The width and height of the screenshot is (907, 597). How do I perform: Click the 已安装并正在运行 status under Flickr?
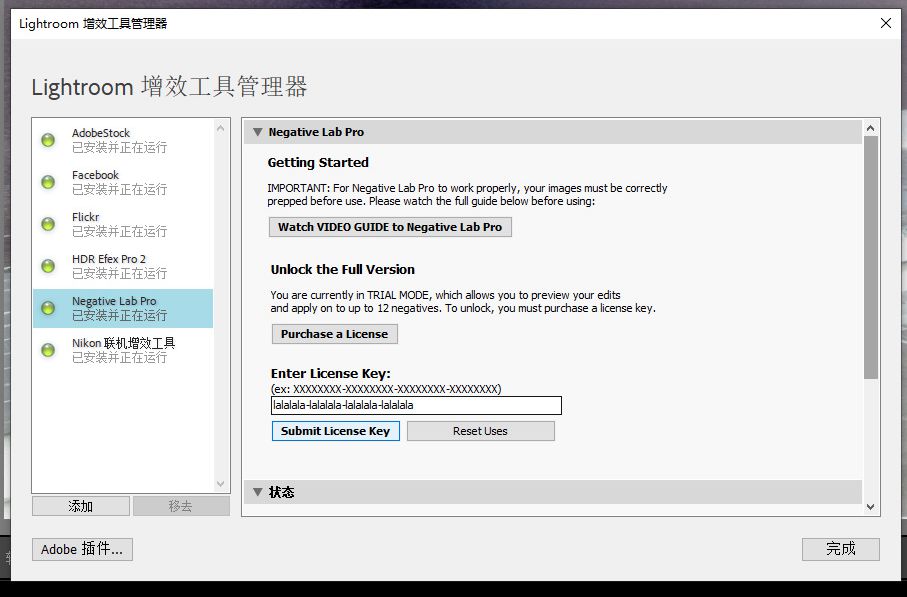pos(119,231)
